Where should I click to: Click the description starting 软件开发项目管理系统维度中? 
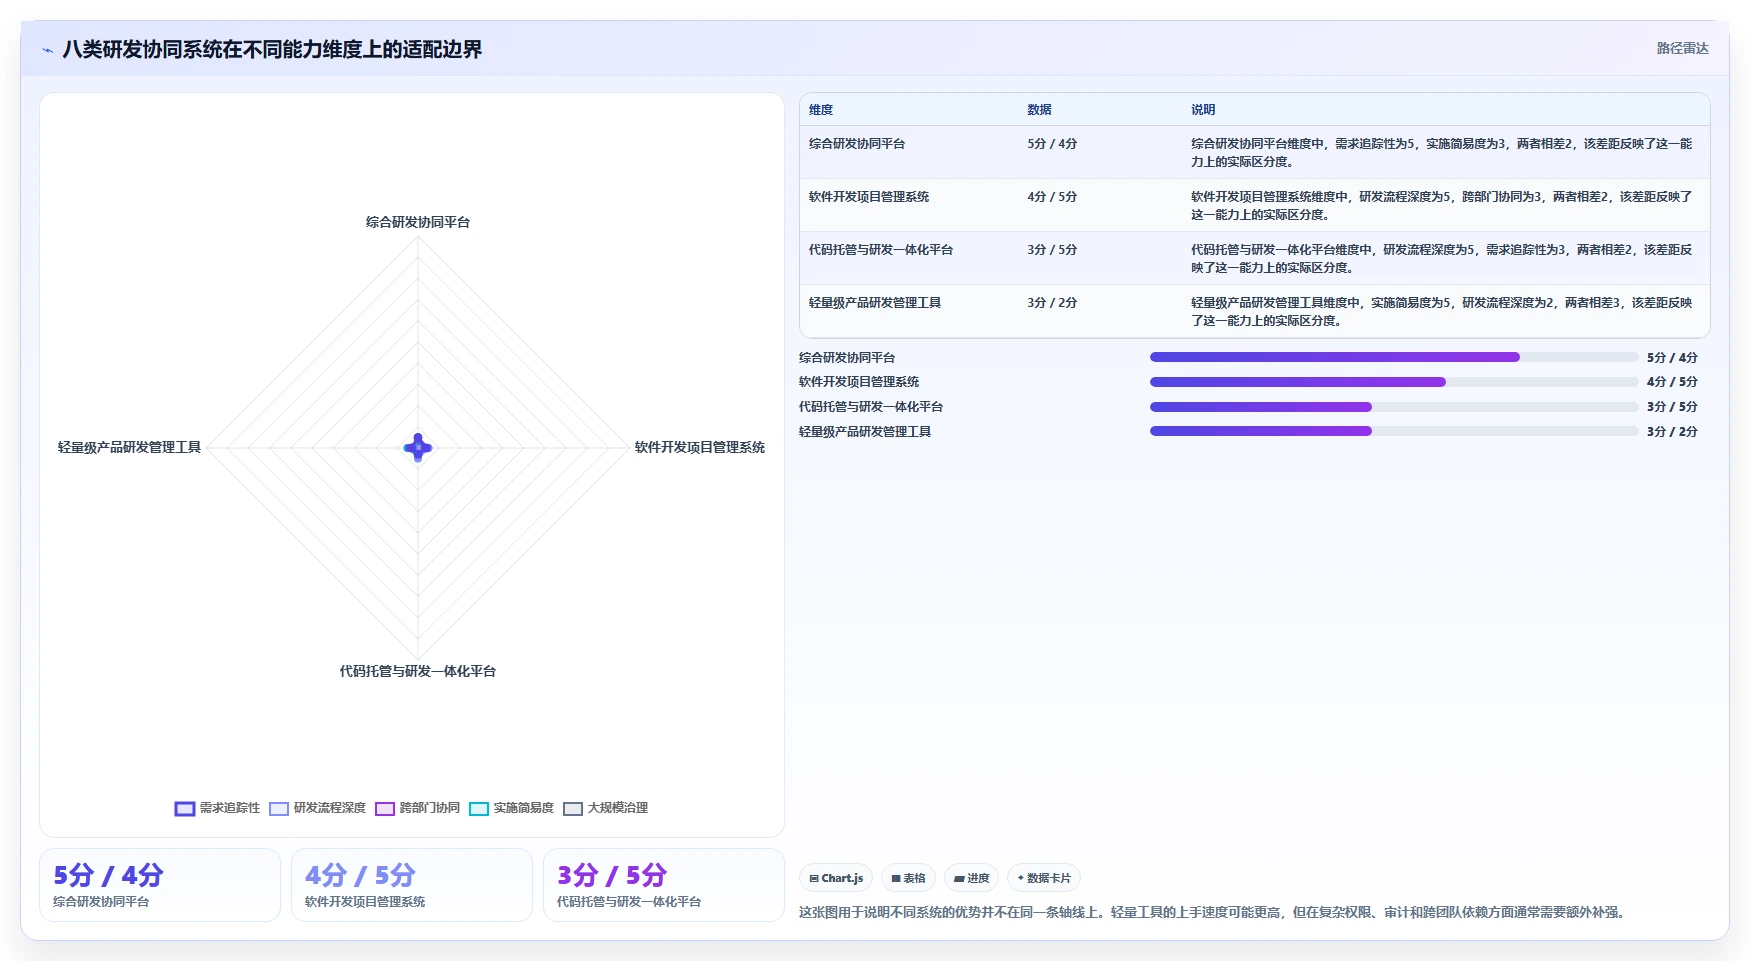pos(1441,206)
